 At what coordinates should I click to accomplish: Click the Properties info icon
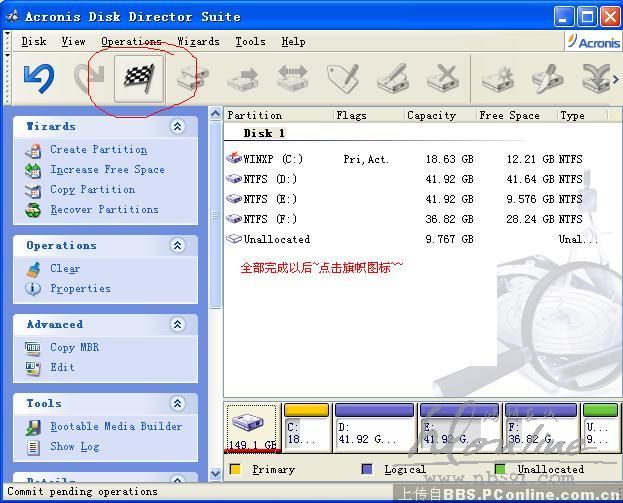coord(33,289)
